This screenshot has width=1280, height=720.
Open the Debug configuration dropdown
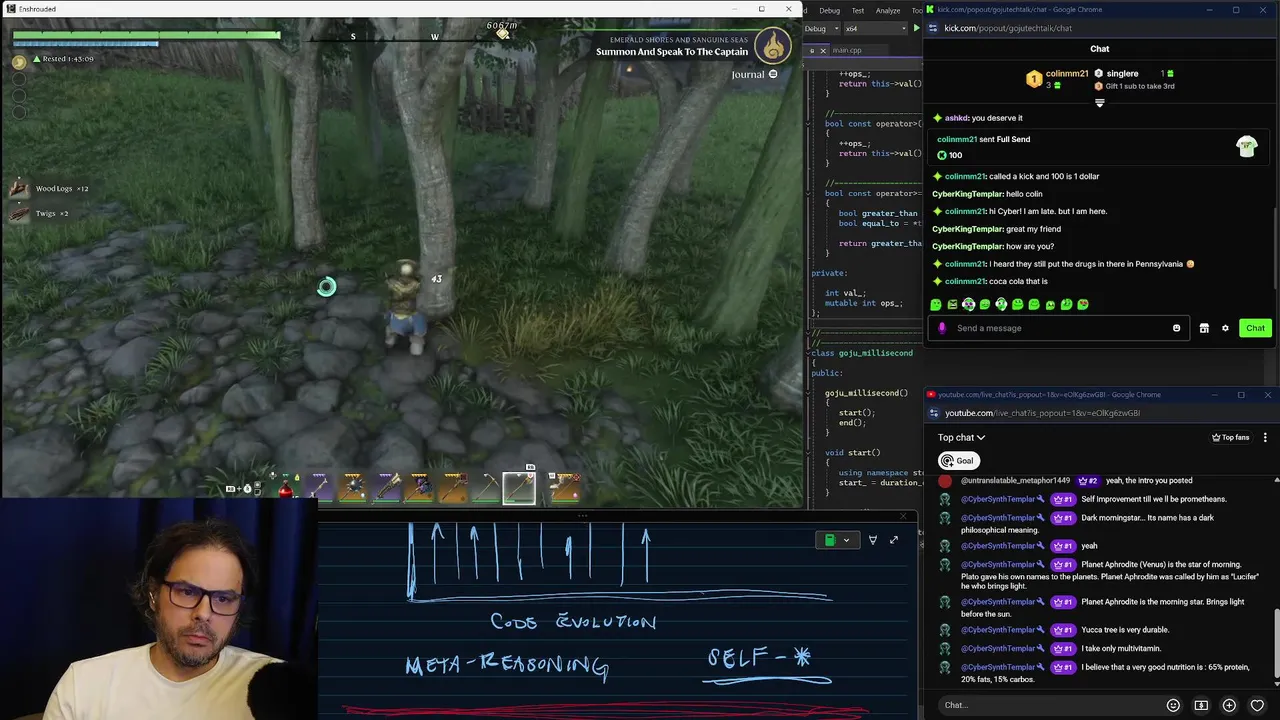(821, 28)
